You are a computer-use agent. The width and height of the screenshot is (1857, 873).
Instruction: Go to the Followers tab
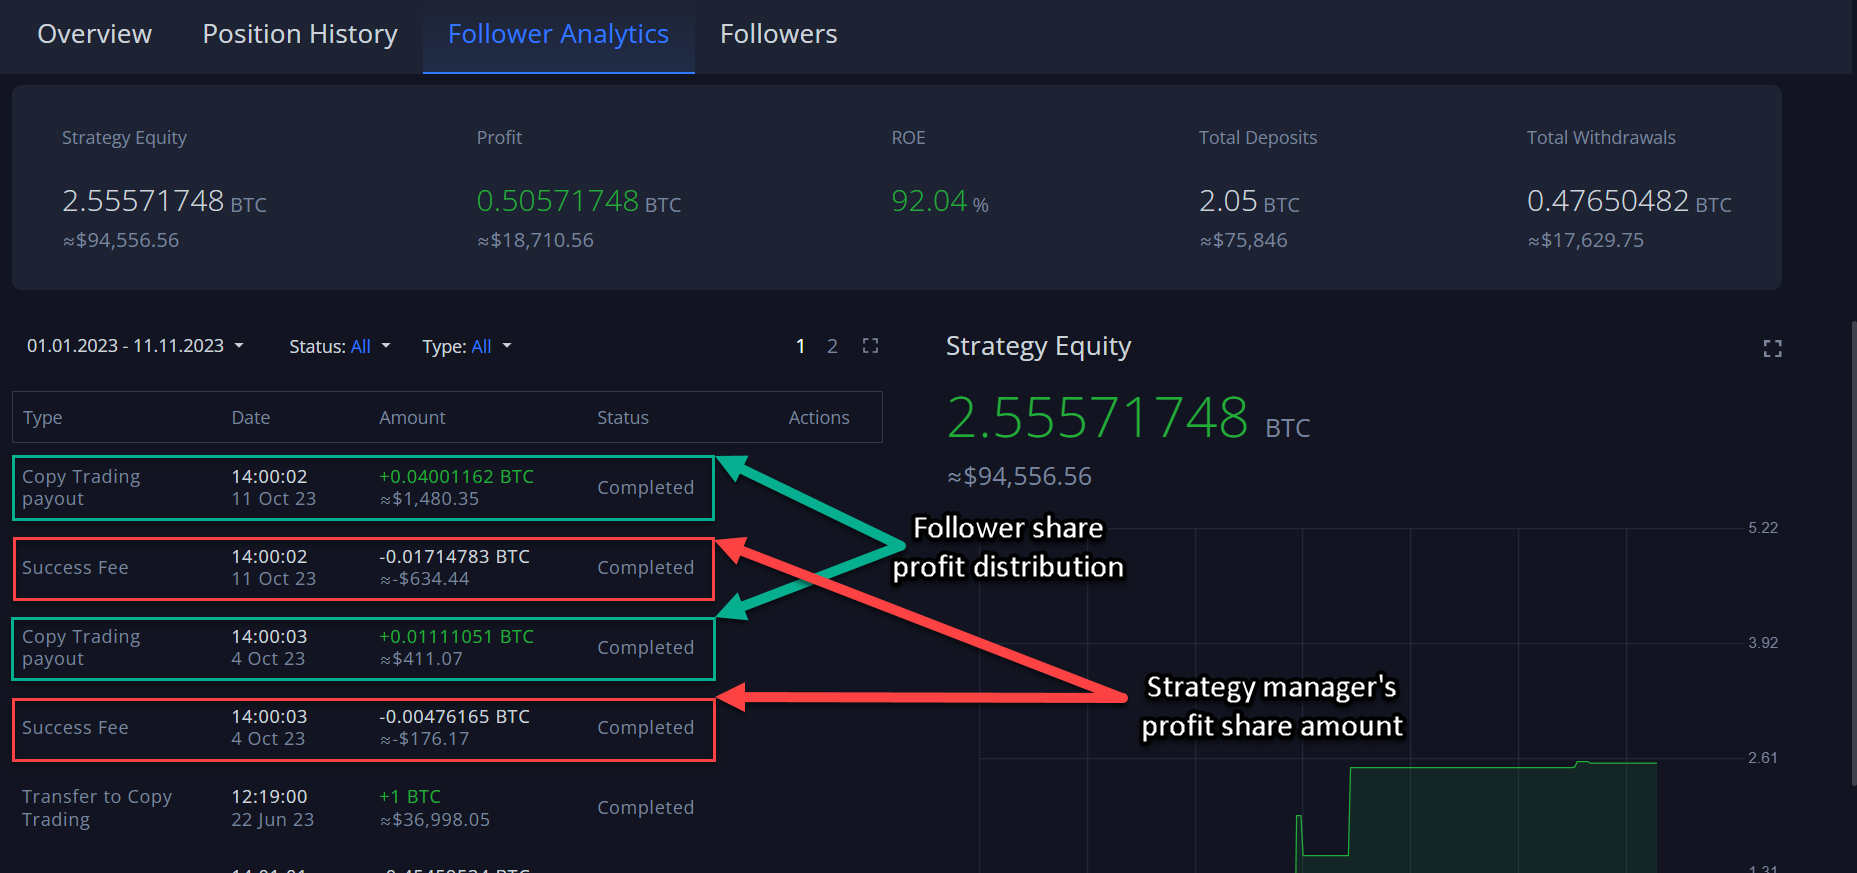tap(778, 35)
